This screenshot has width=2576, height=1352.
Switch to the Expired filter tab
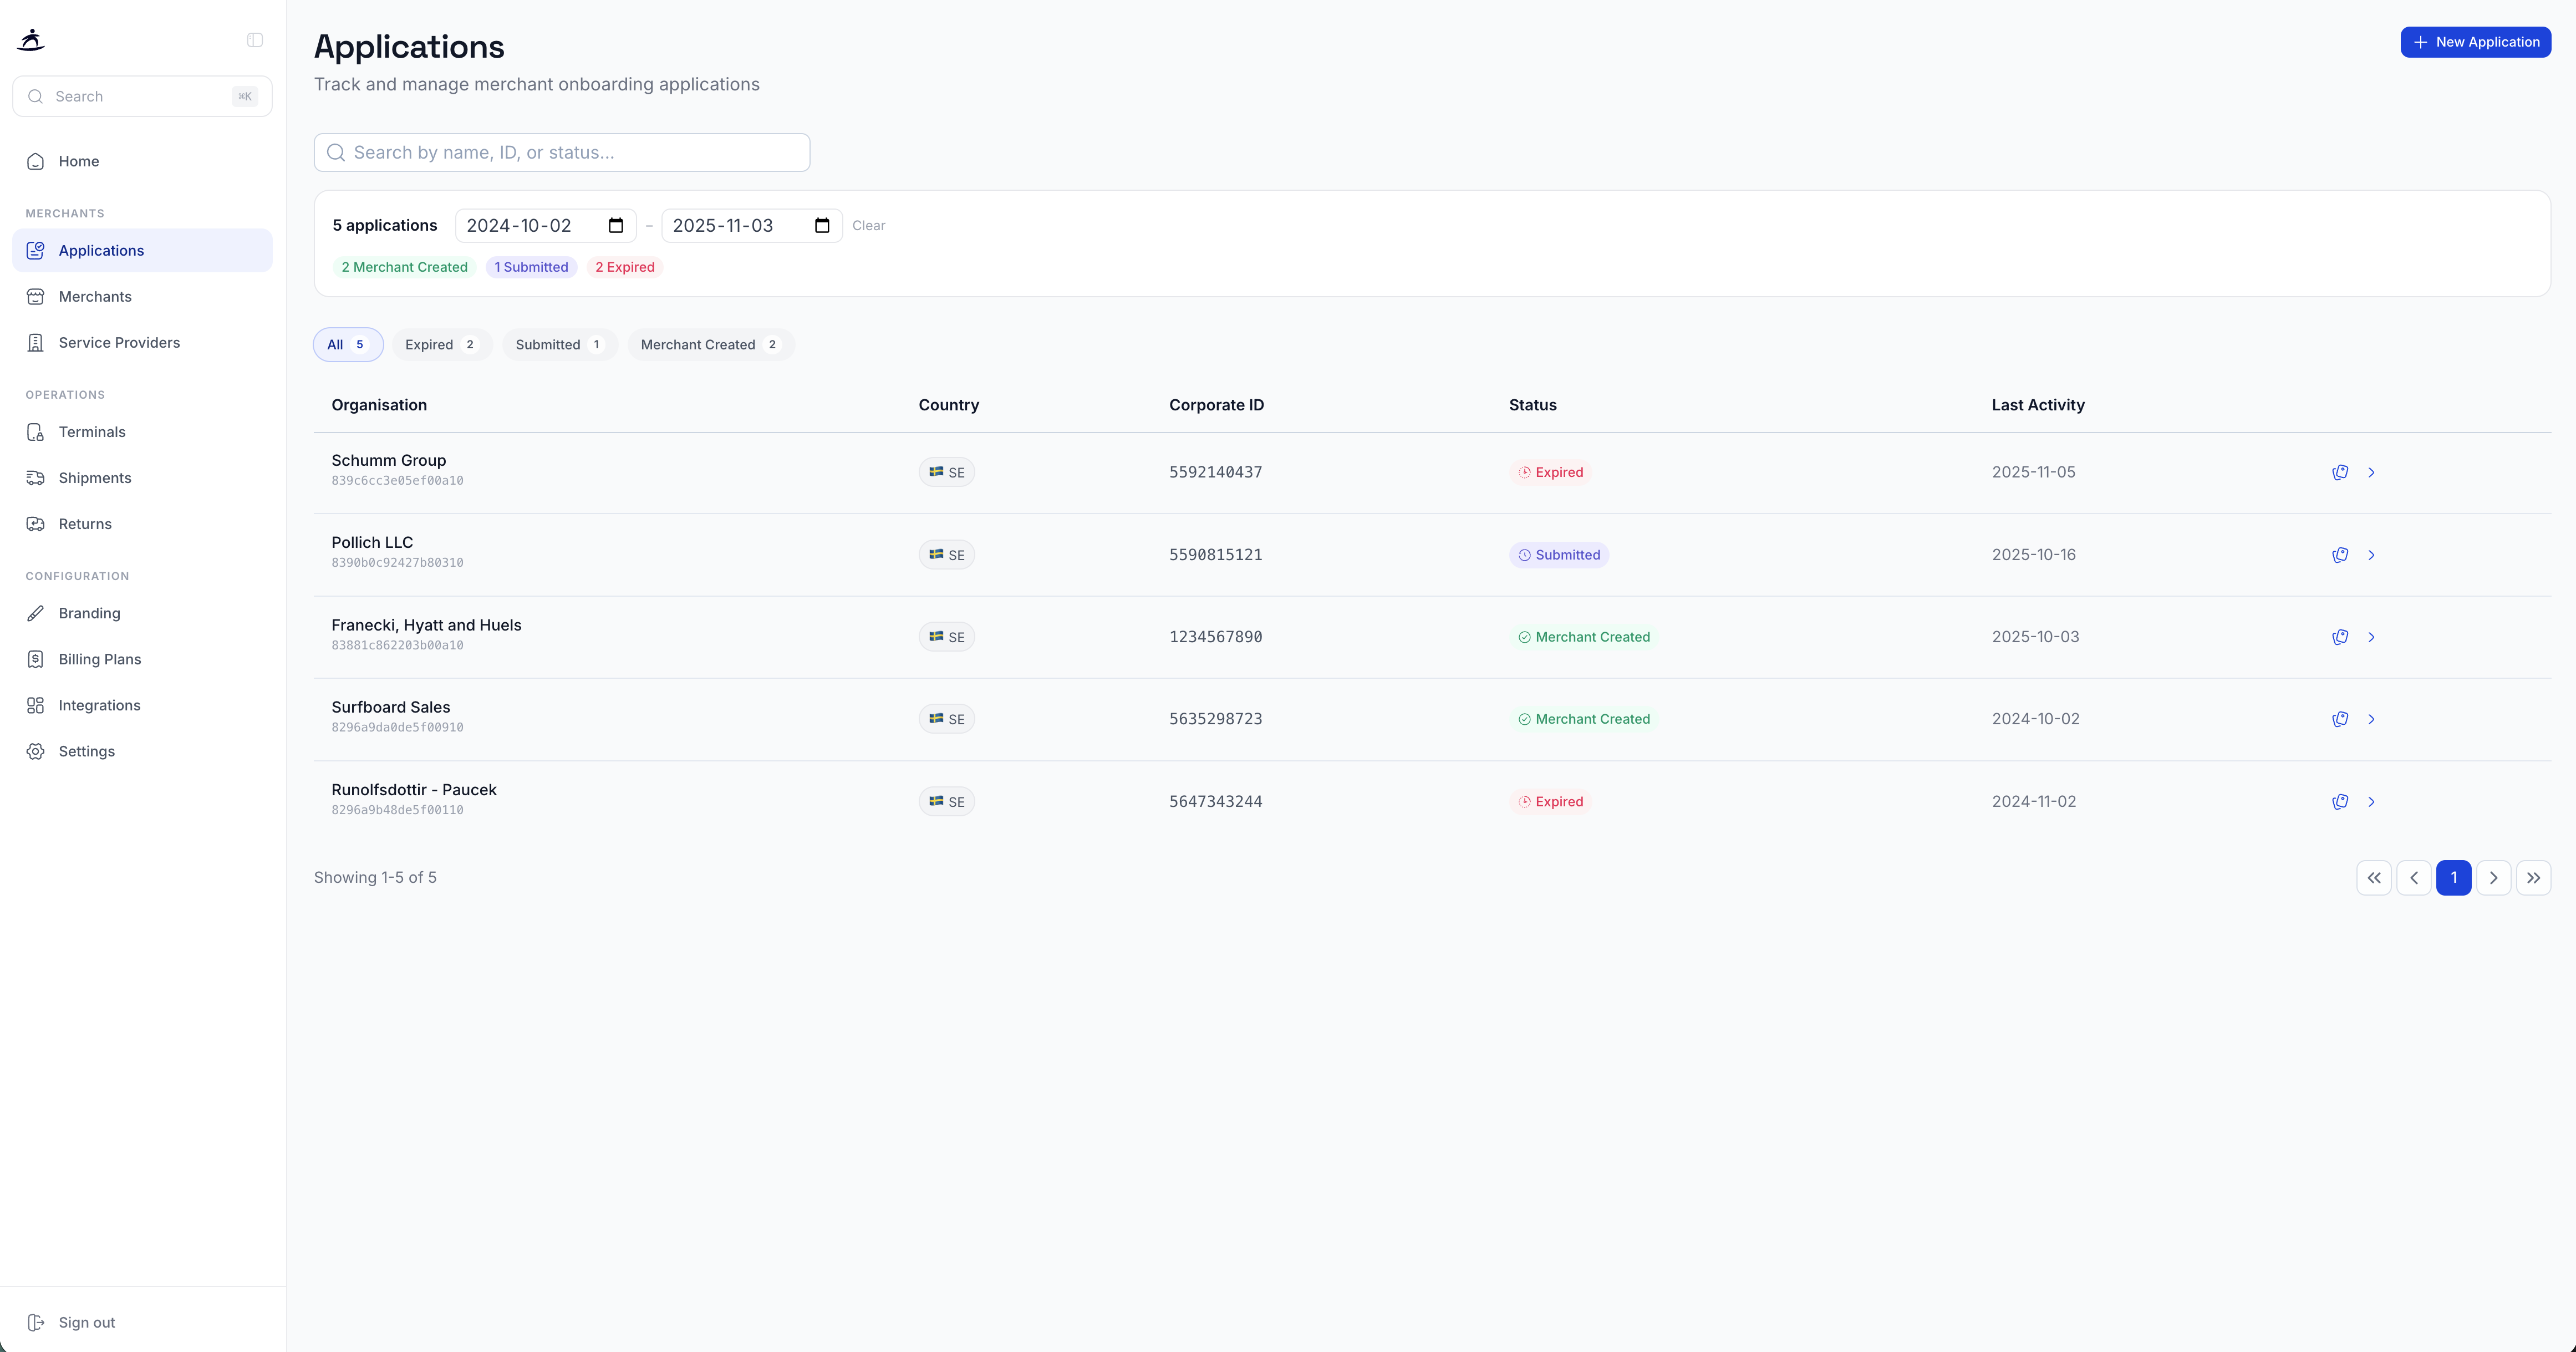(441, 344)
